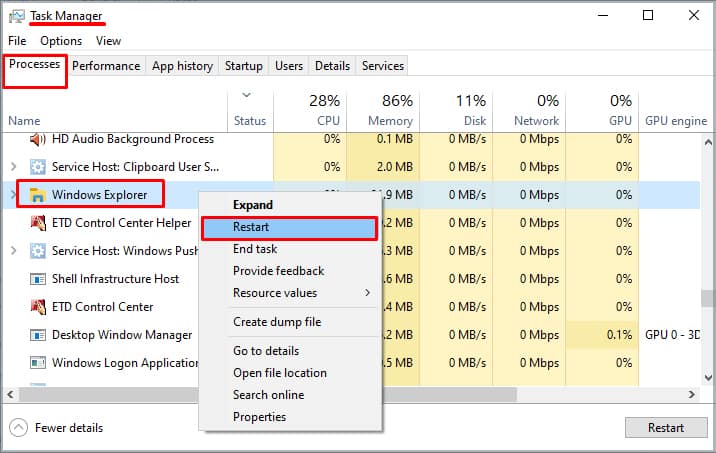Switch to the Startup tab
This screenshot has width=716, height=453.
point(244,66)
